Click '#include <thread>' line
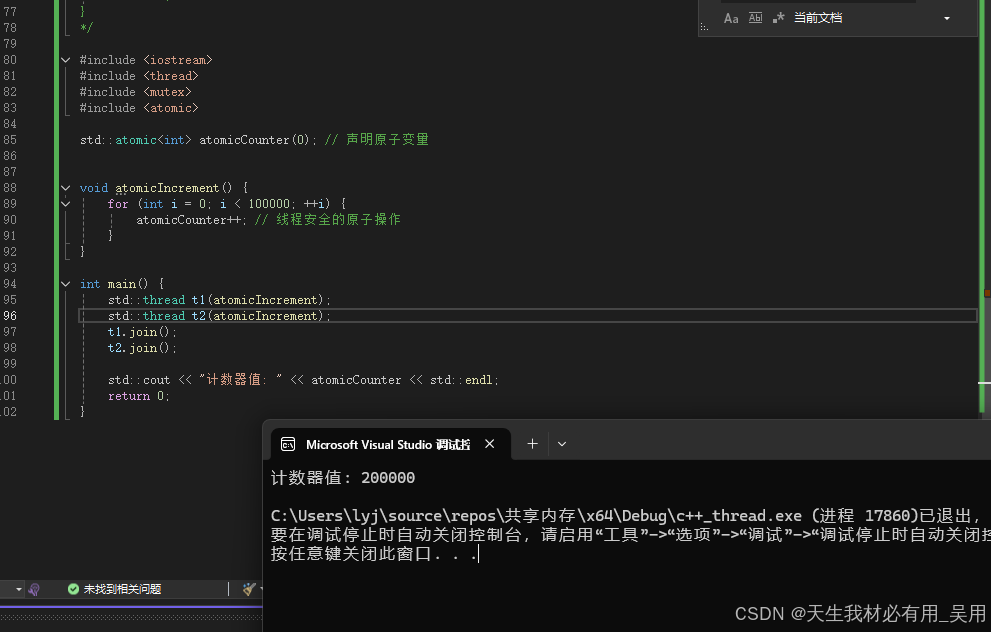Viewport: 991px width, 632px height. 139,76
